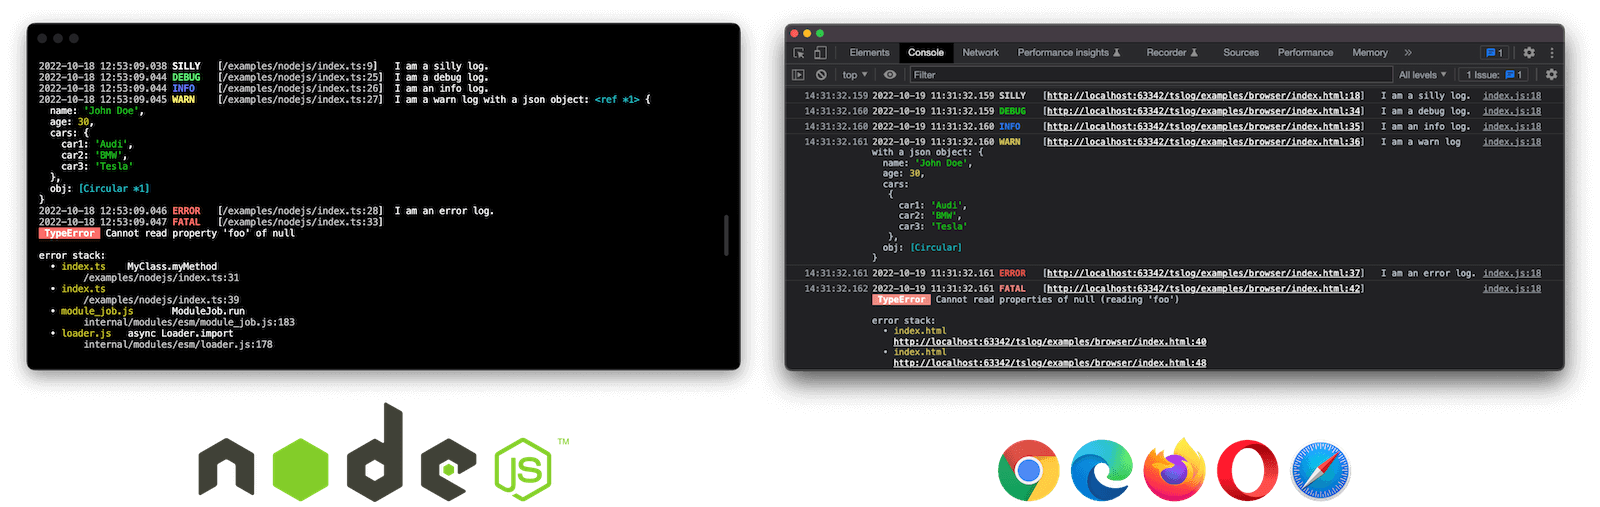
Task: Click the Node.js logo
Action: 384,452
